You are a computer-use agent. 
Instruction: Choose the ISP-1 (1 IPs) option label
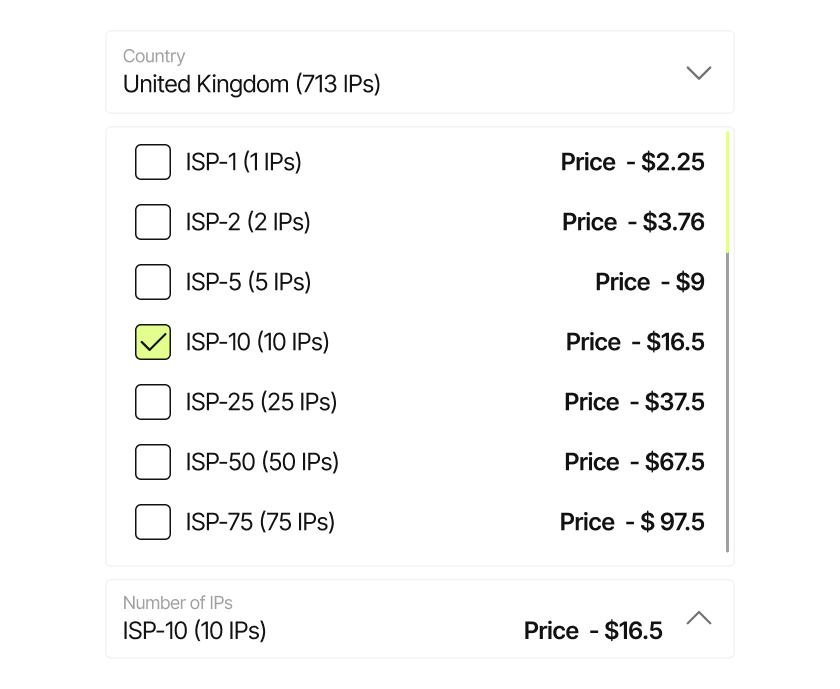[243, 162]
